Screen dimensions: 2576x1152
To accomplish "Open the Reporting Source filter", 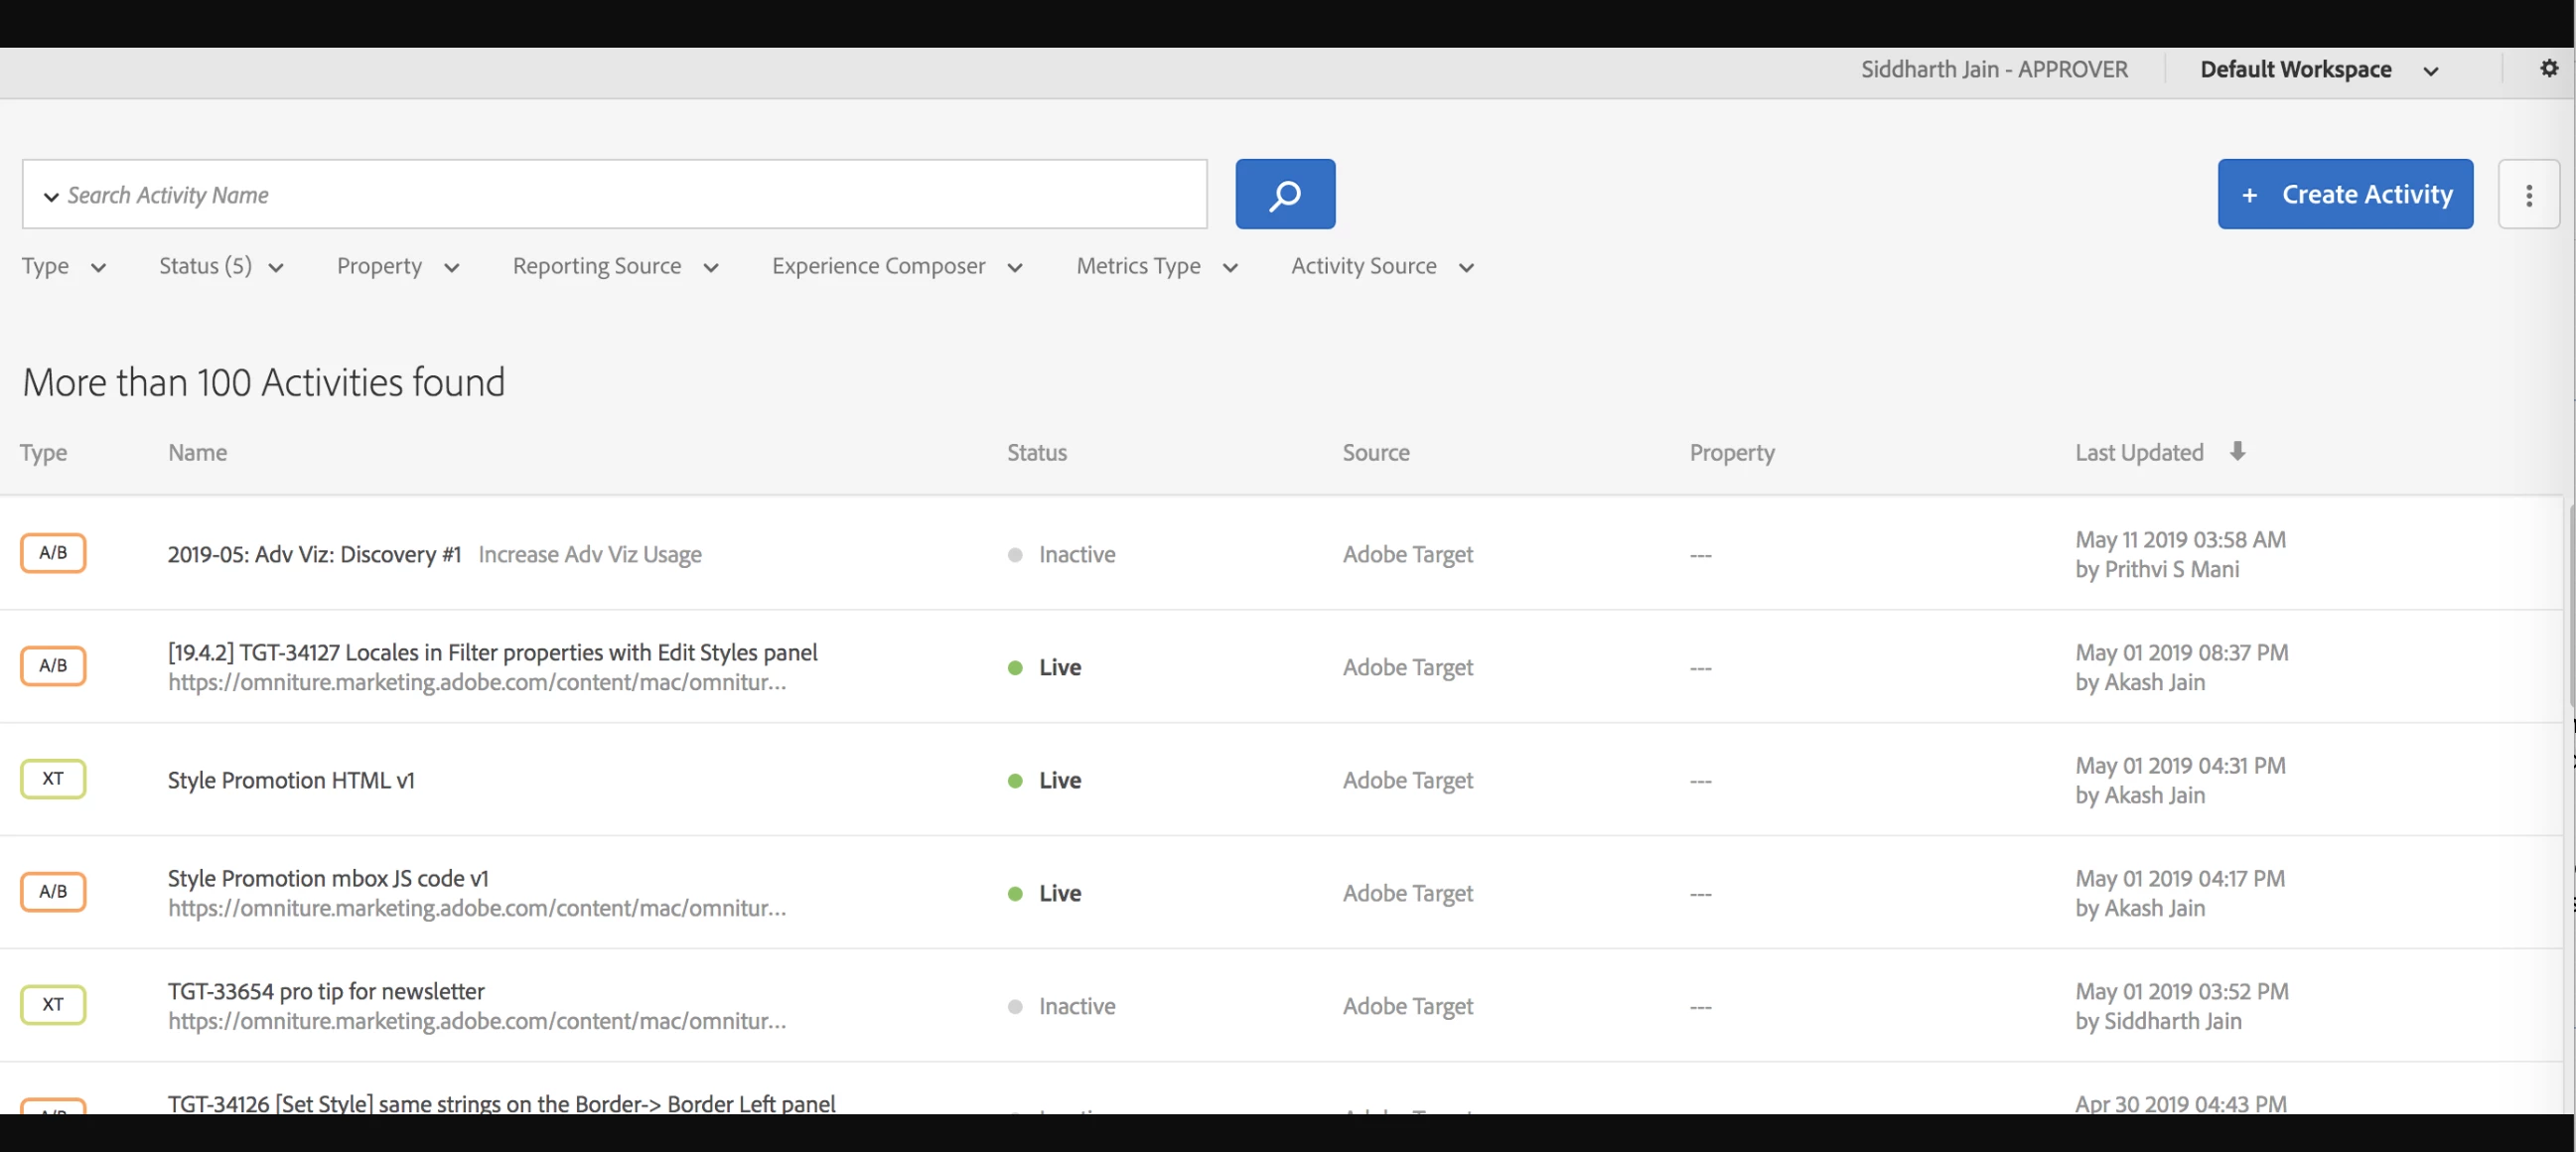I will point(615,266).
